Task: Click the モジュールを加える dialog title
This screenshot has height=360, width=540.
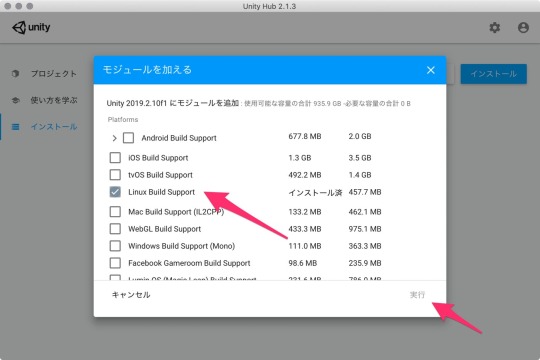Action: pyautogui.click(x=147, y=70)
